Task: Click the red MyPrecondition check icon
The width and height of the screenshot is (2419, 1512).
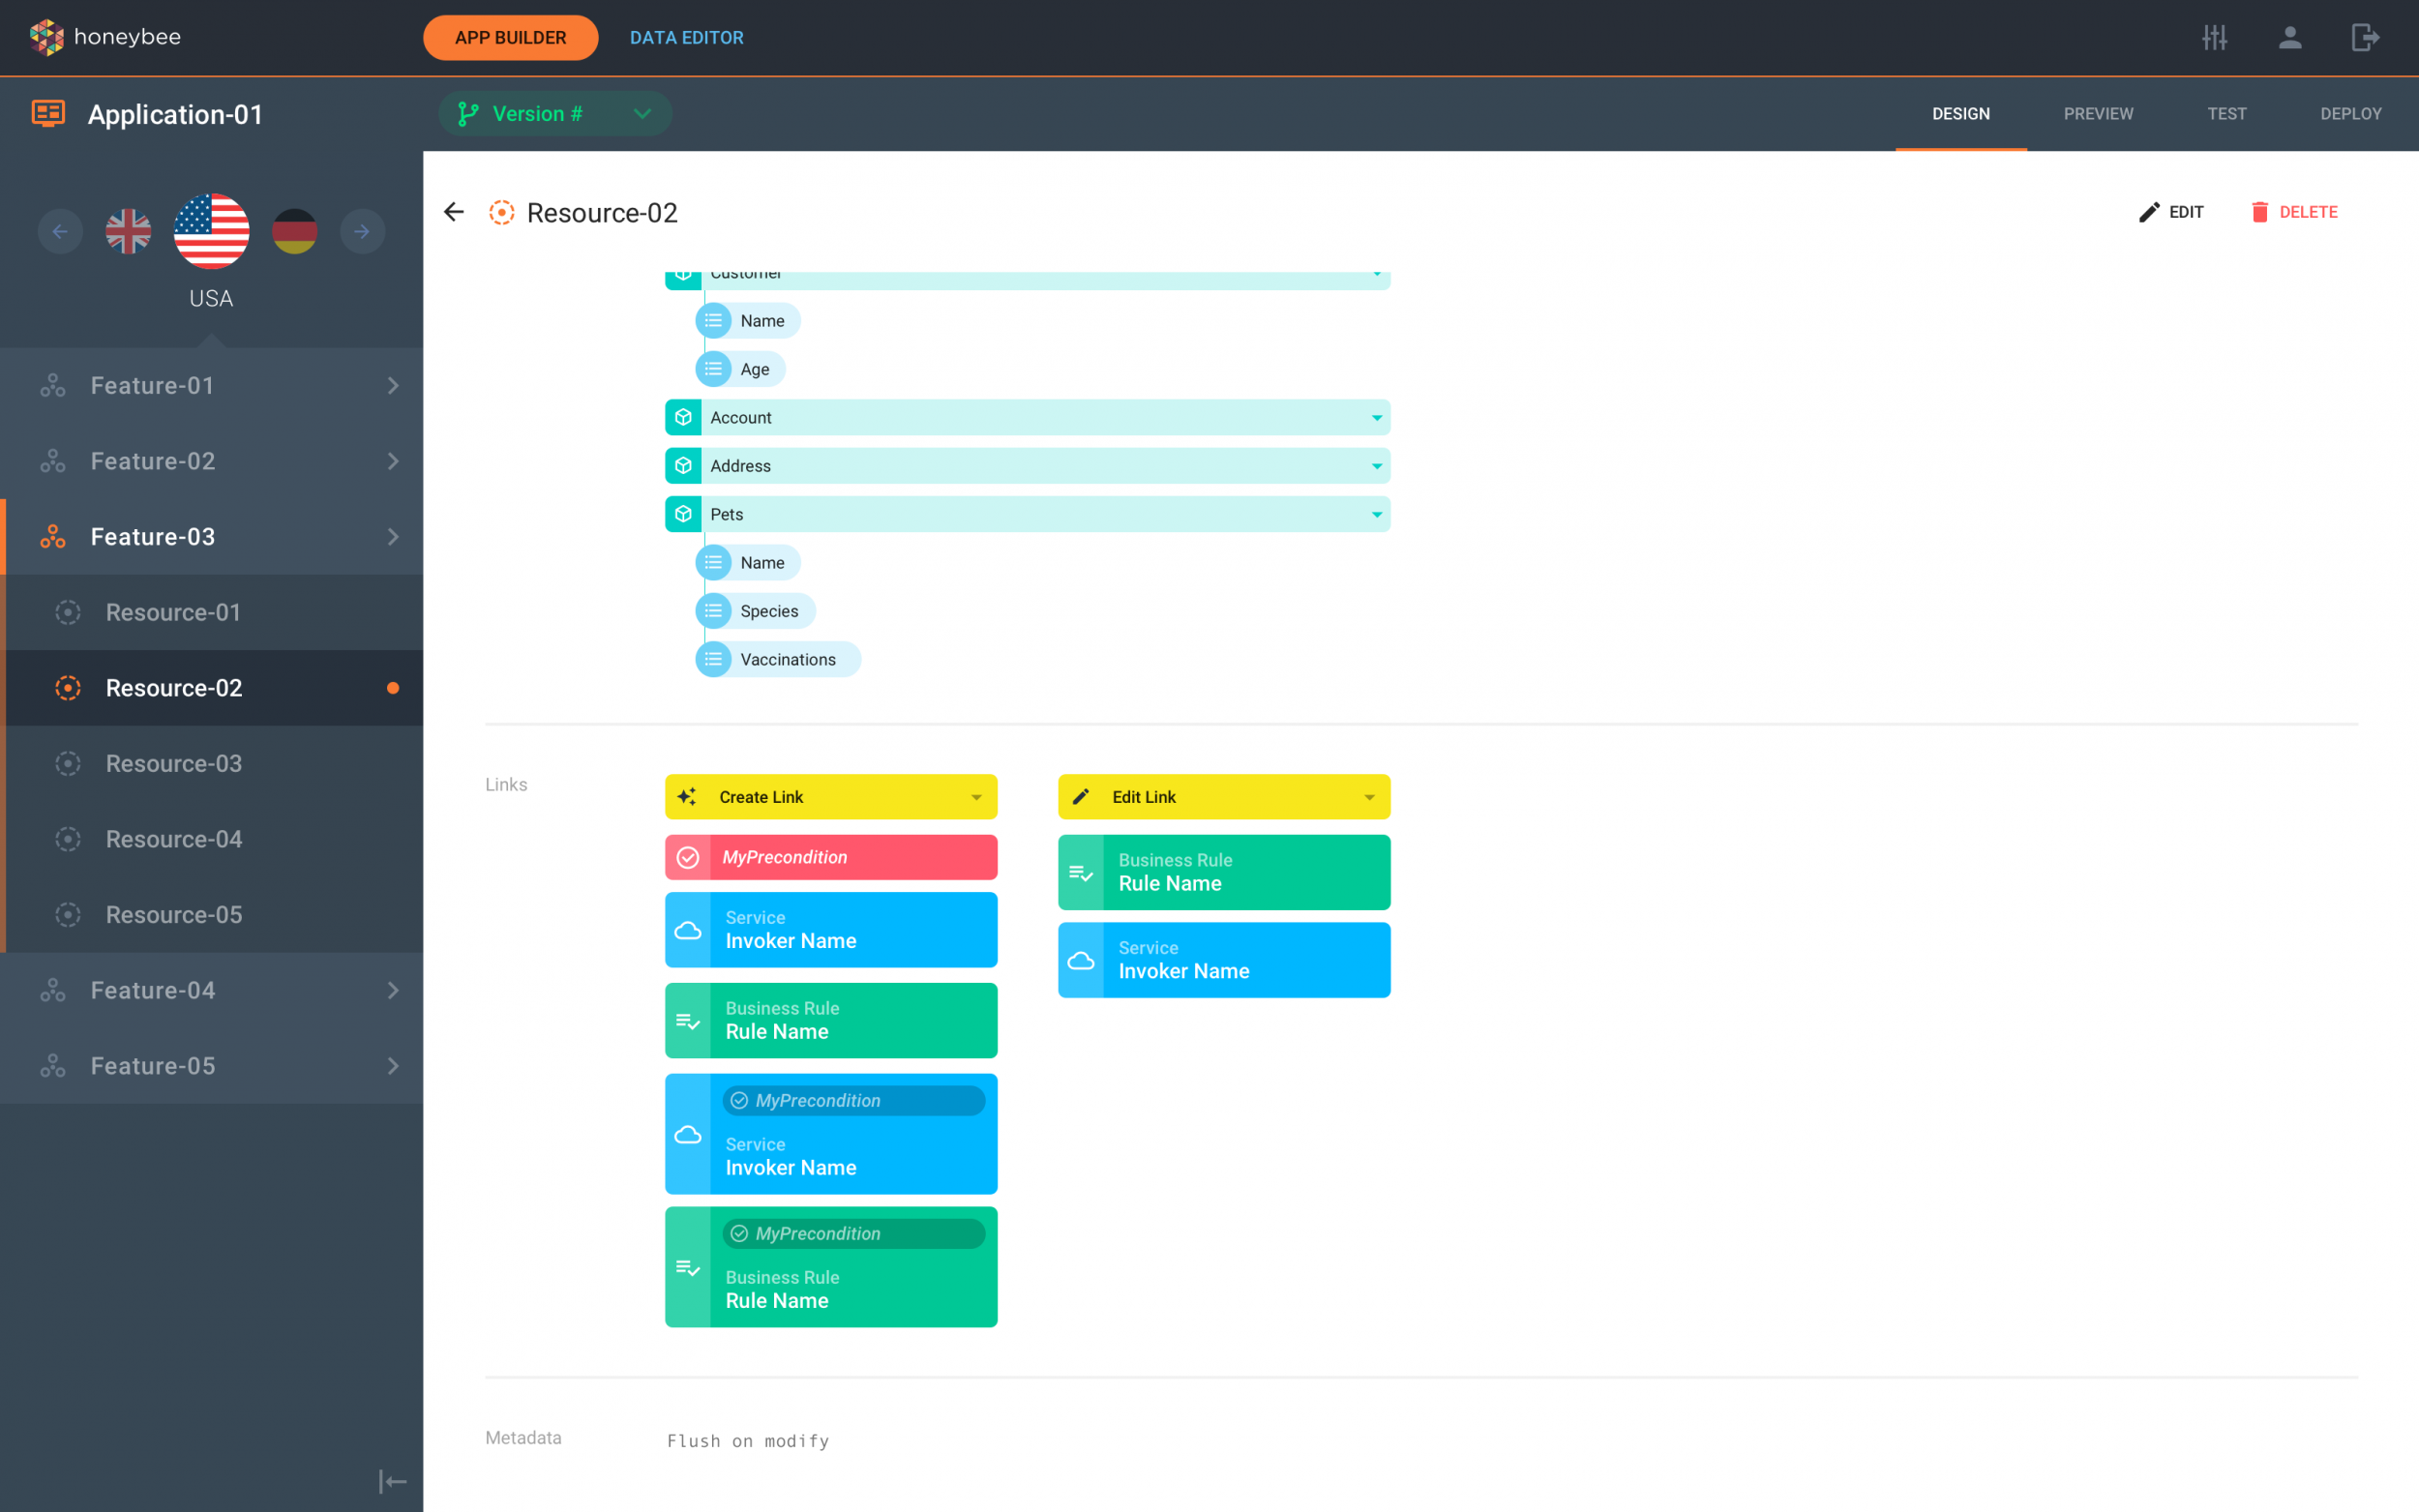Action: click(688, 857)
